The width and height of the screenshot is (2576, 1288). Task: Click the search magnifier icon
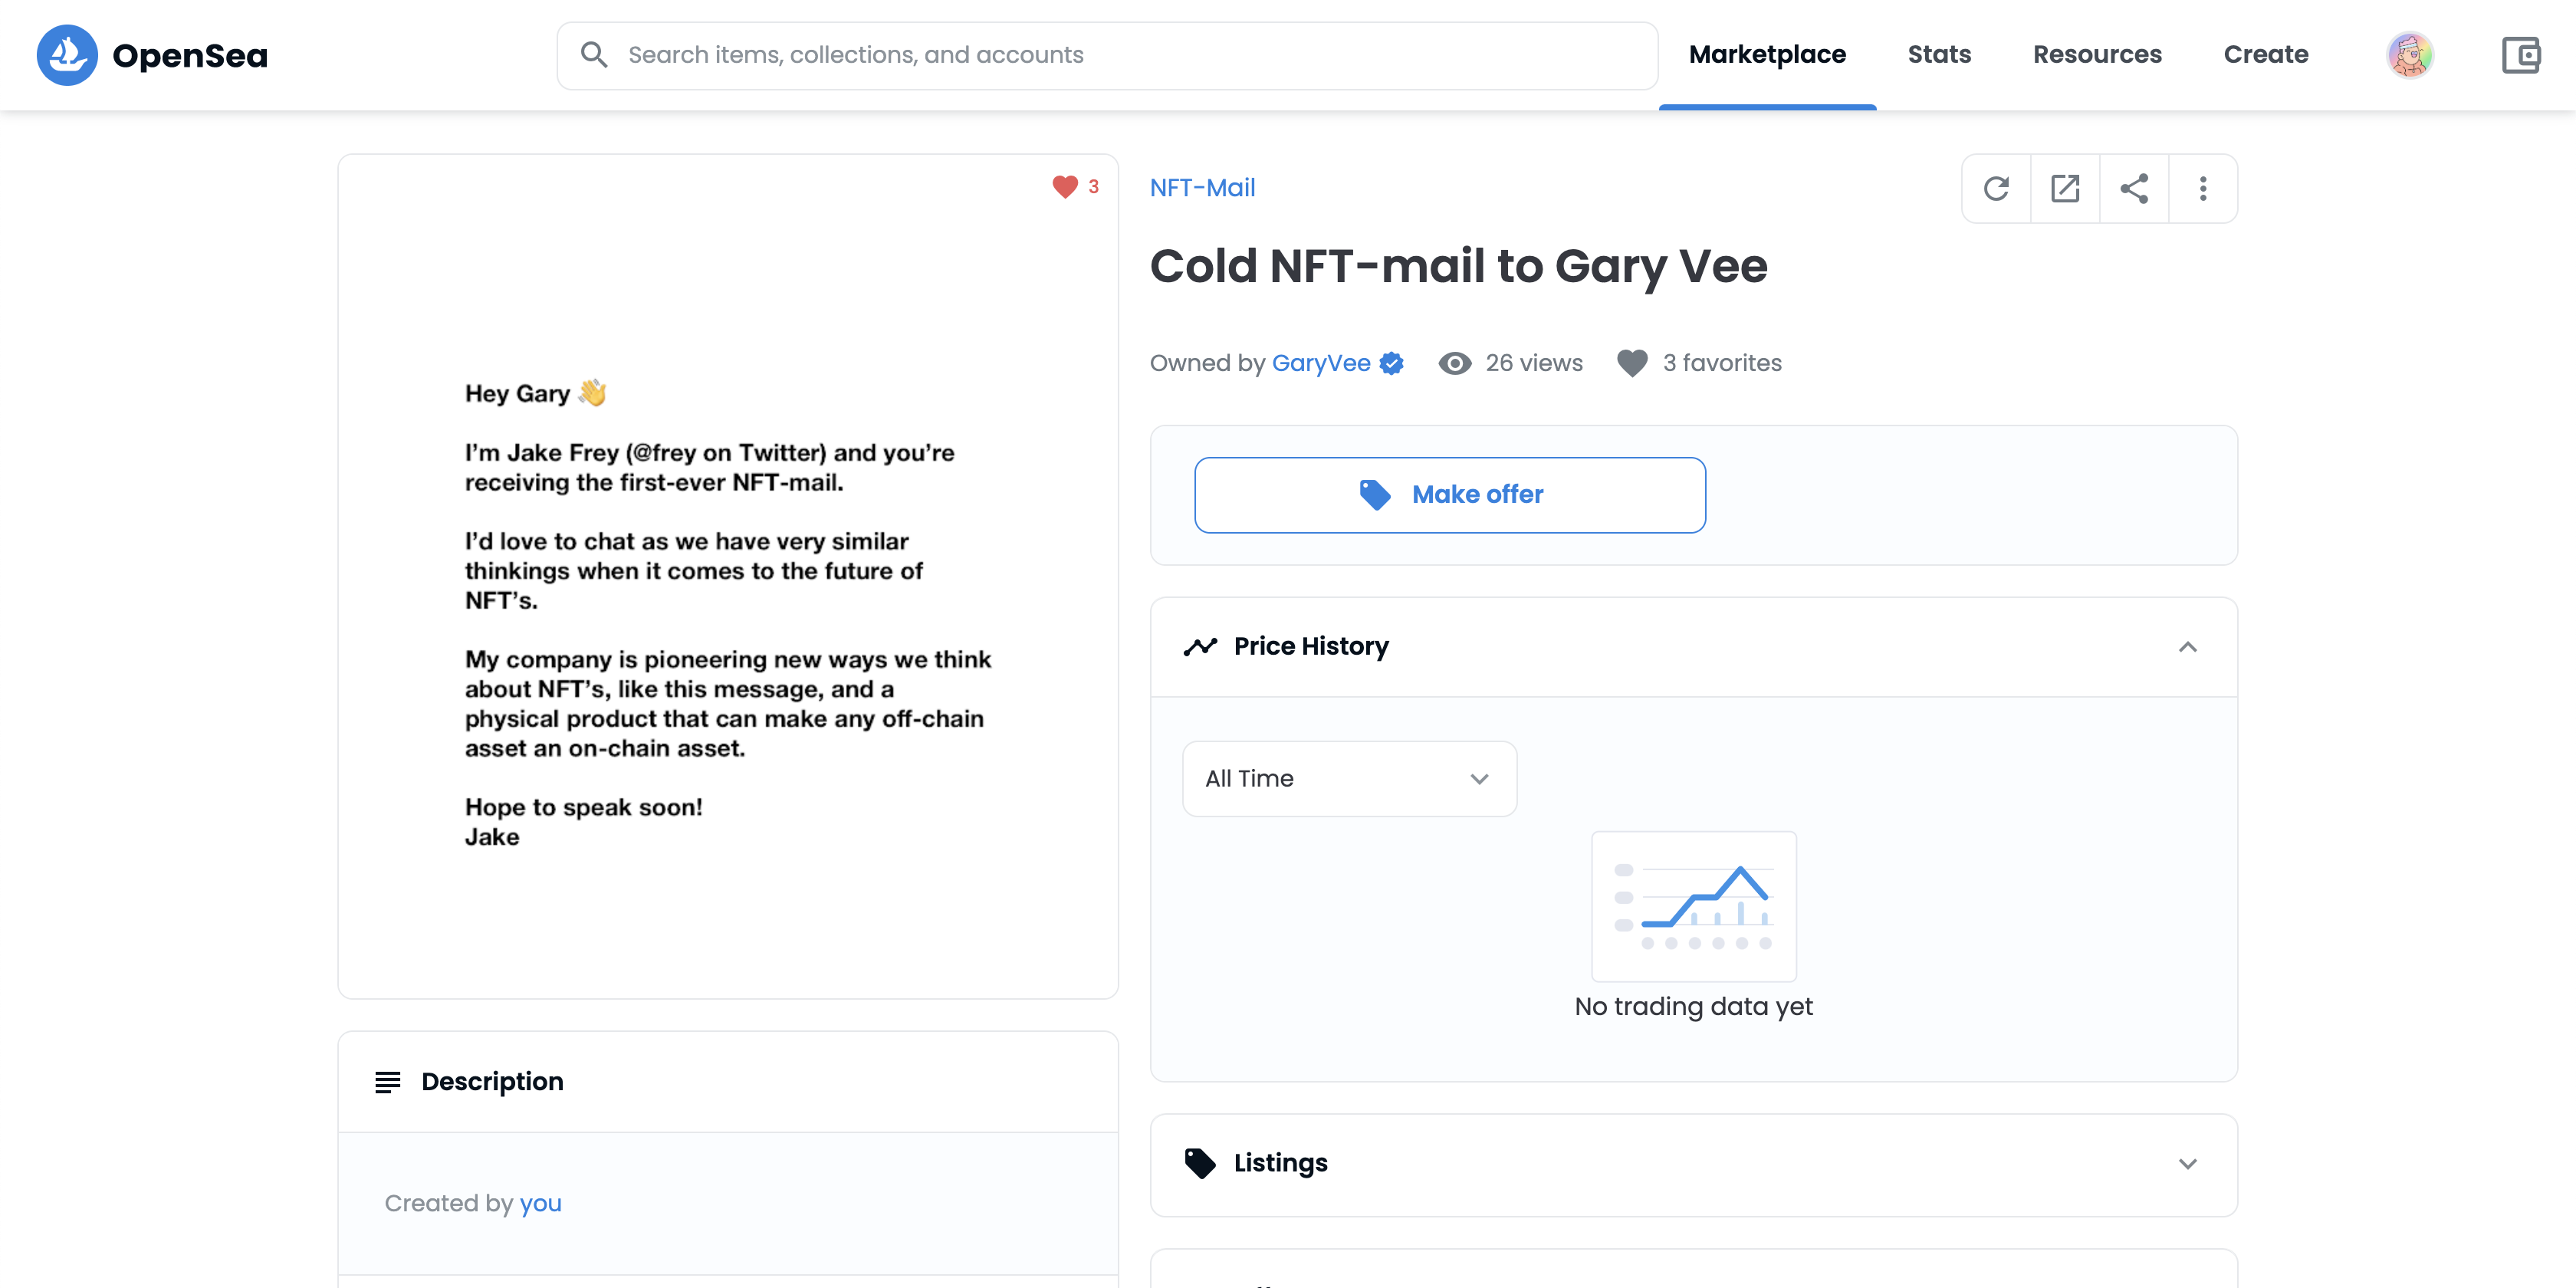[595, 54]
